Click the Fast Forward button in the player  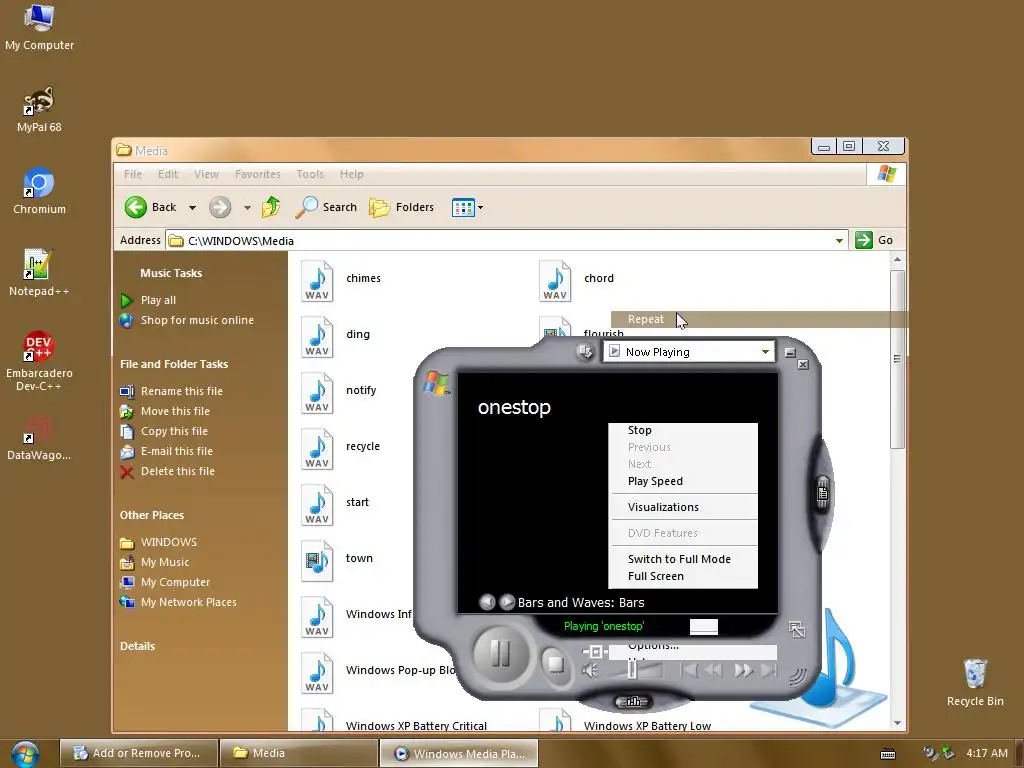tap(743, 671)
